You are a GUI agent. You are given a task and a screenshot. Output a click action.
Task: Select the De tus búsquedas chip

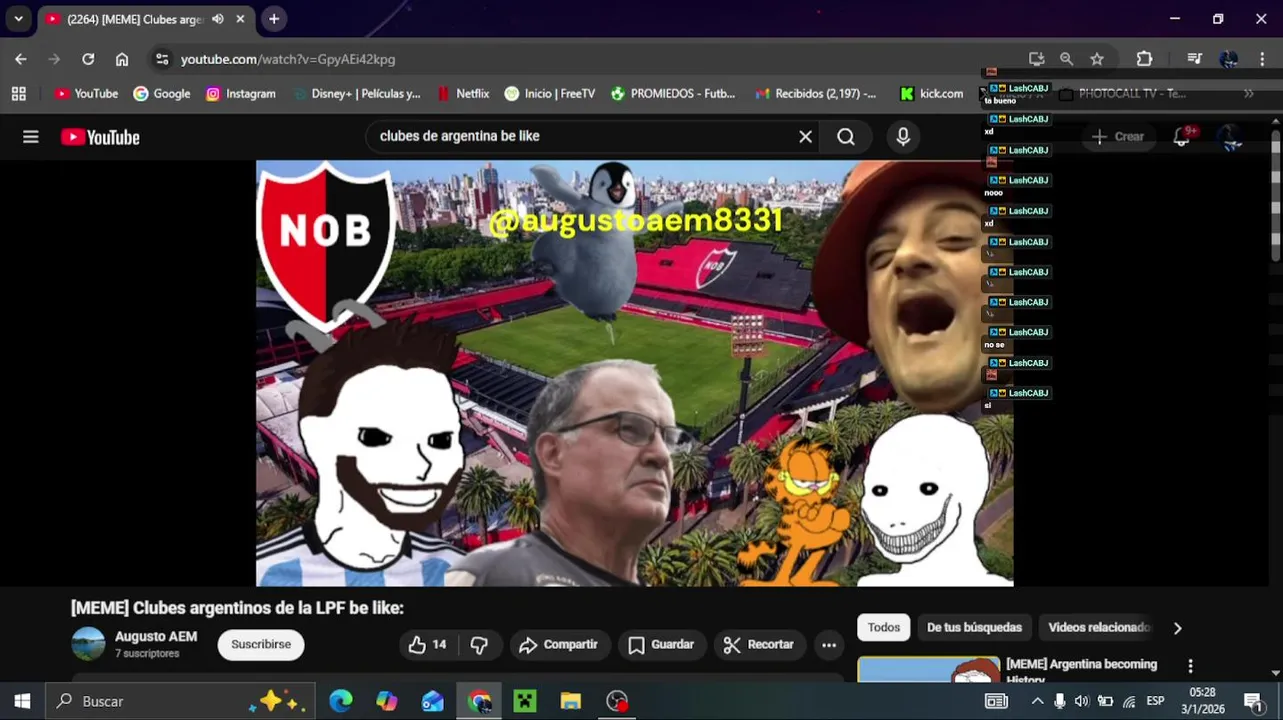tap(974, 628)
